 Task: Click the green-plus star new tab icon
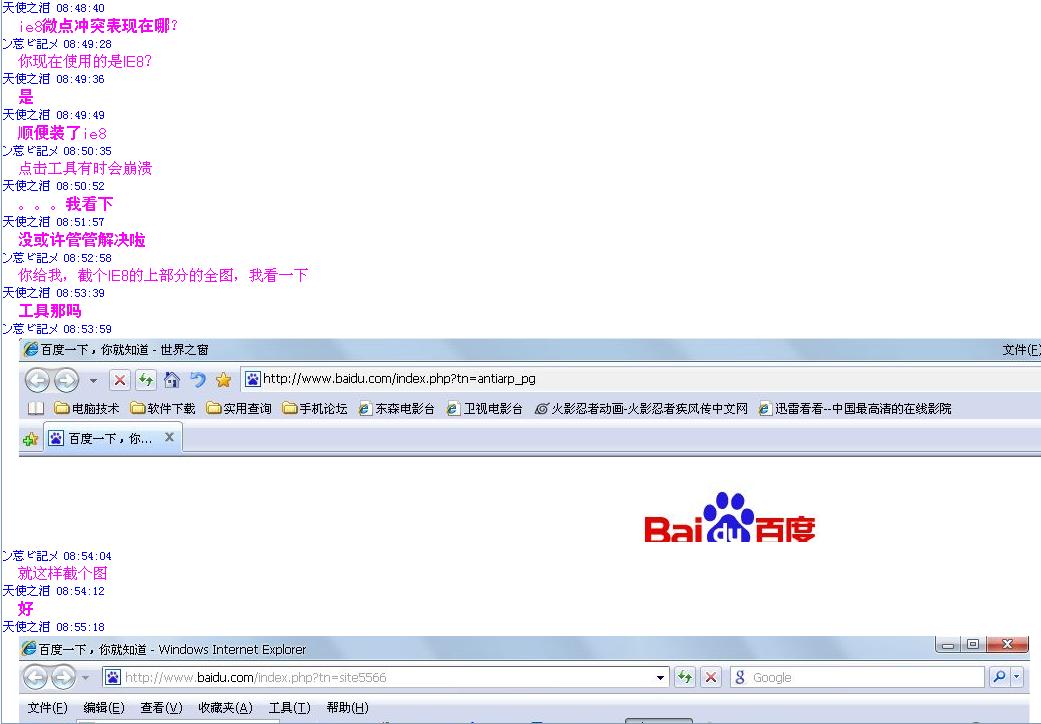click(31, 439)
